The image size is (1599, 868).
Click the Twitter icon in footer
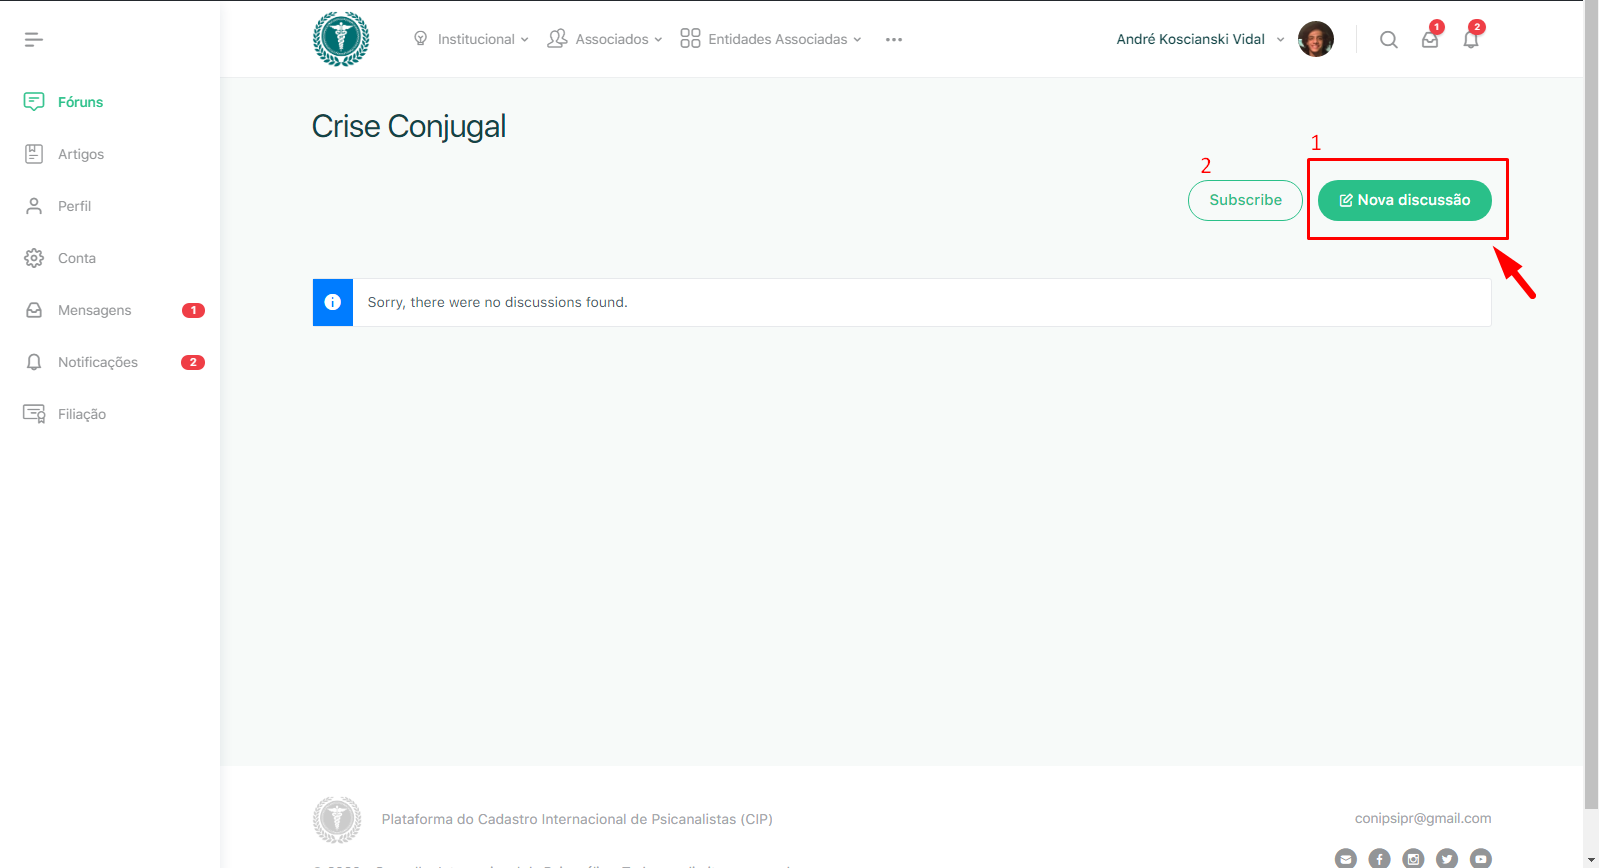1447,858
